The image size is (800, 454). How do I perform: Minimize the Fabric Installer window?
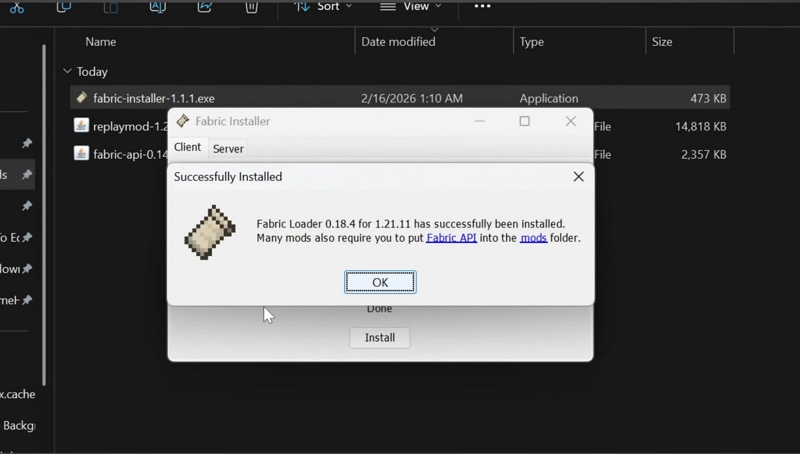pos(479,121)
